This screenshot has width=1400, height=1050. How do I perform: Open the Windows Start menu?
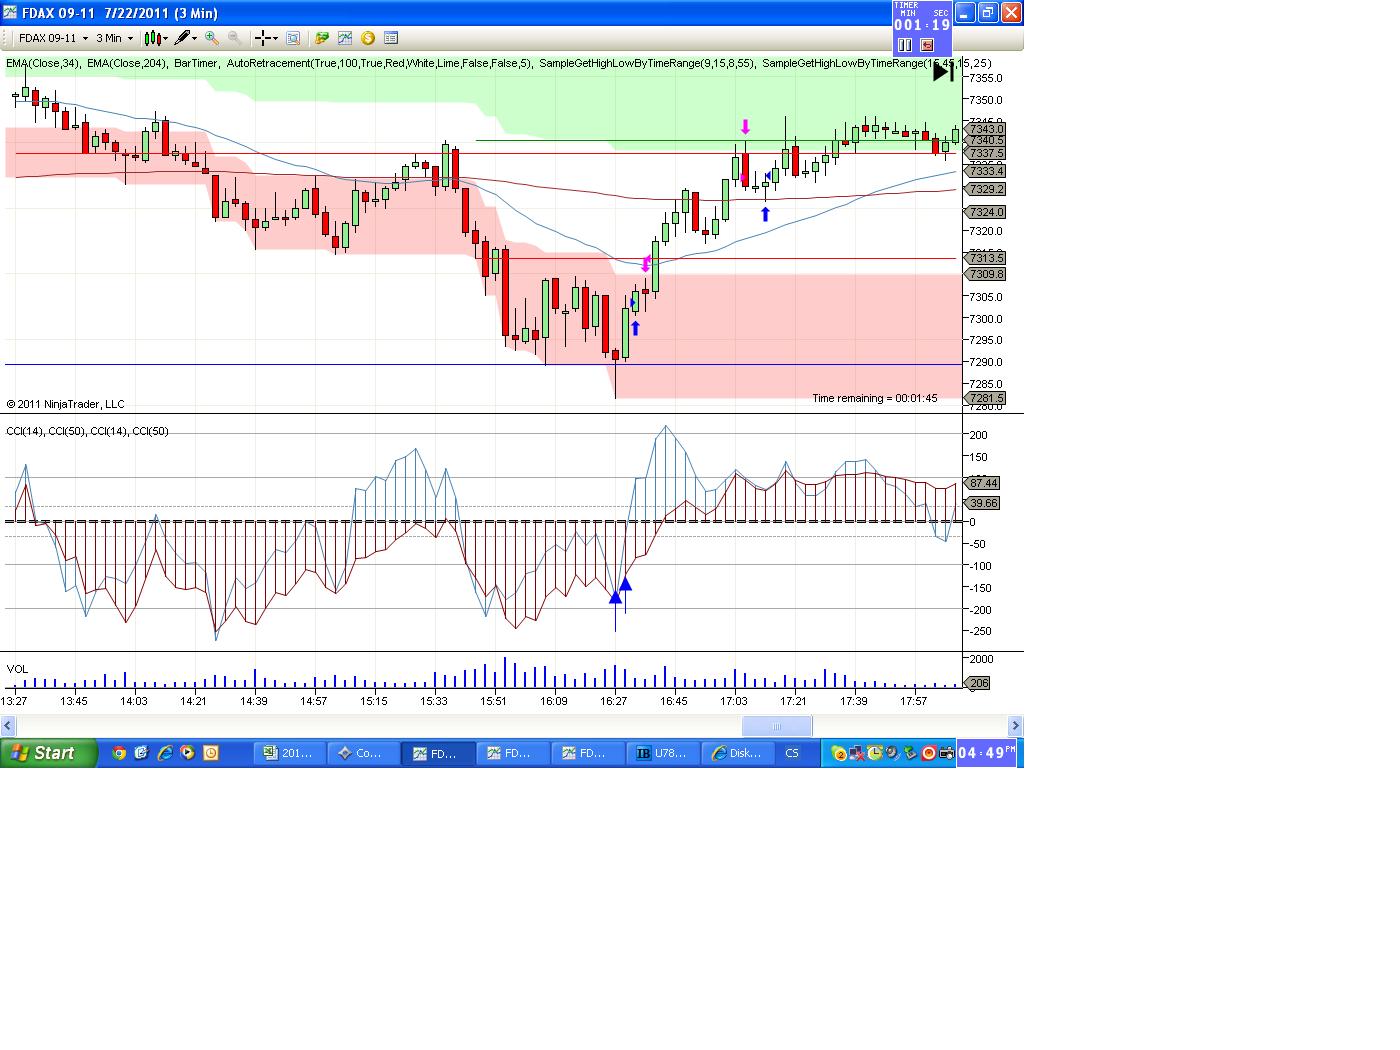[x=49, y=753]
